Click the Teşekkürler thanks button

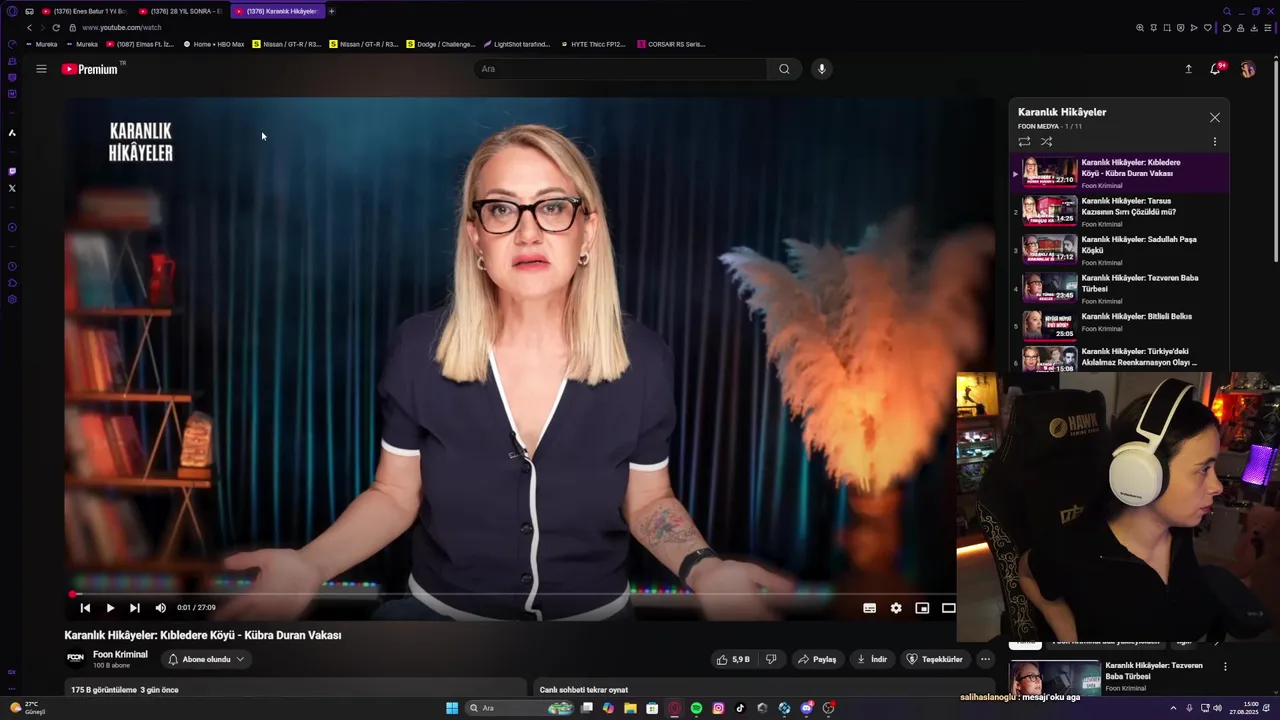pos(934,659)
